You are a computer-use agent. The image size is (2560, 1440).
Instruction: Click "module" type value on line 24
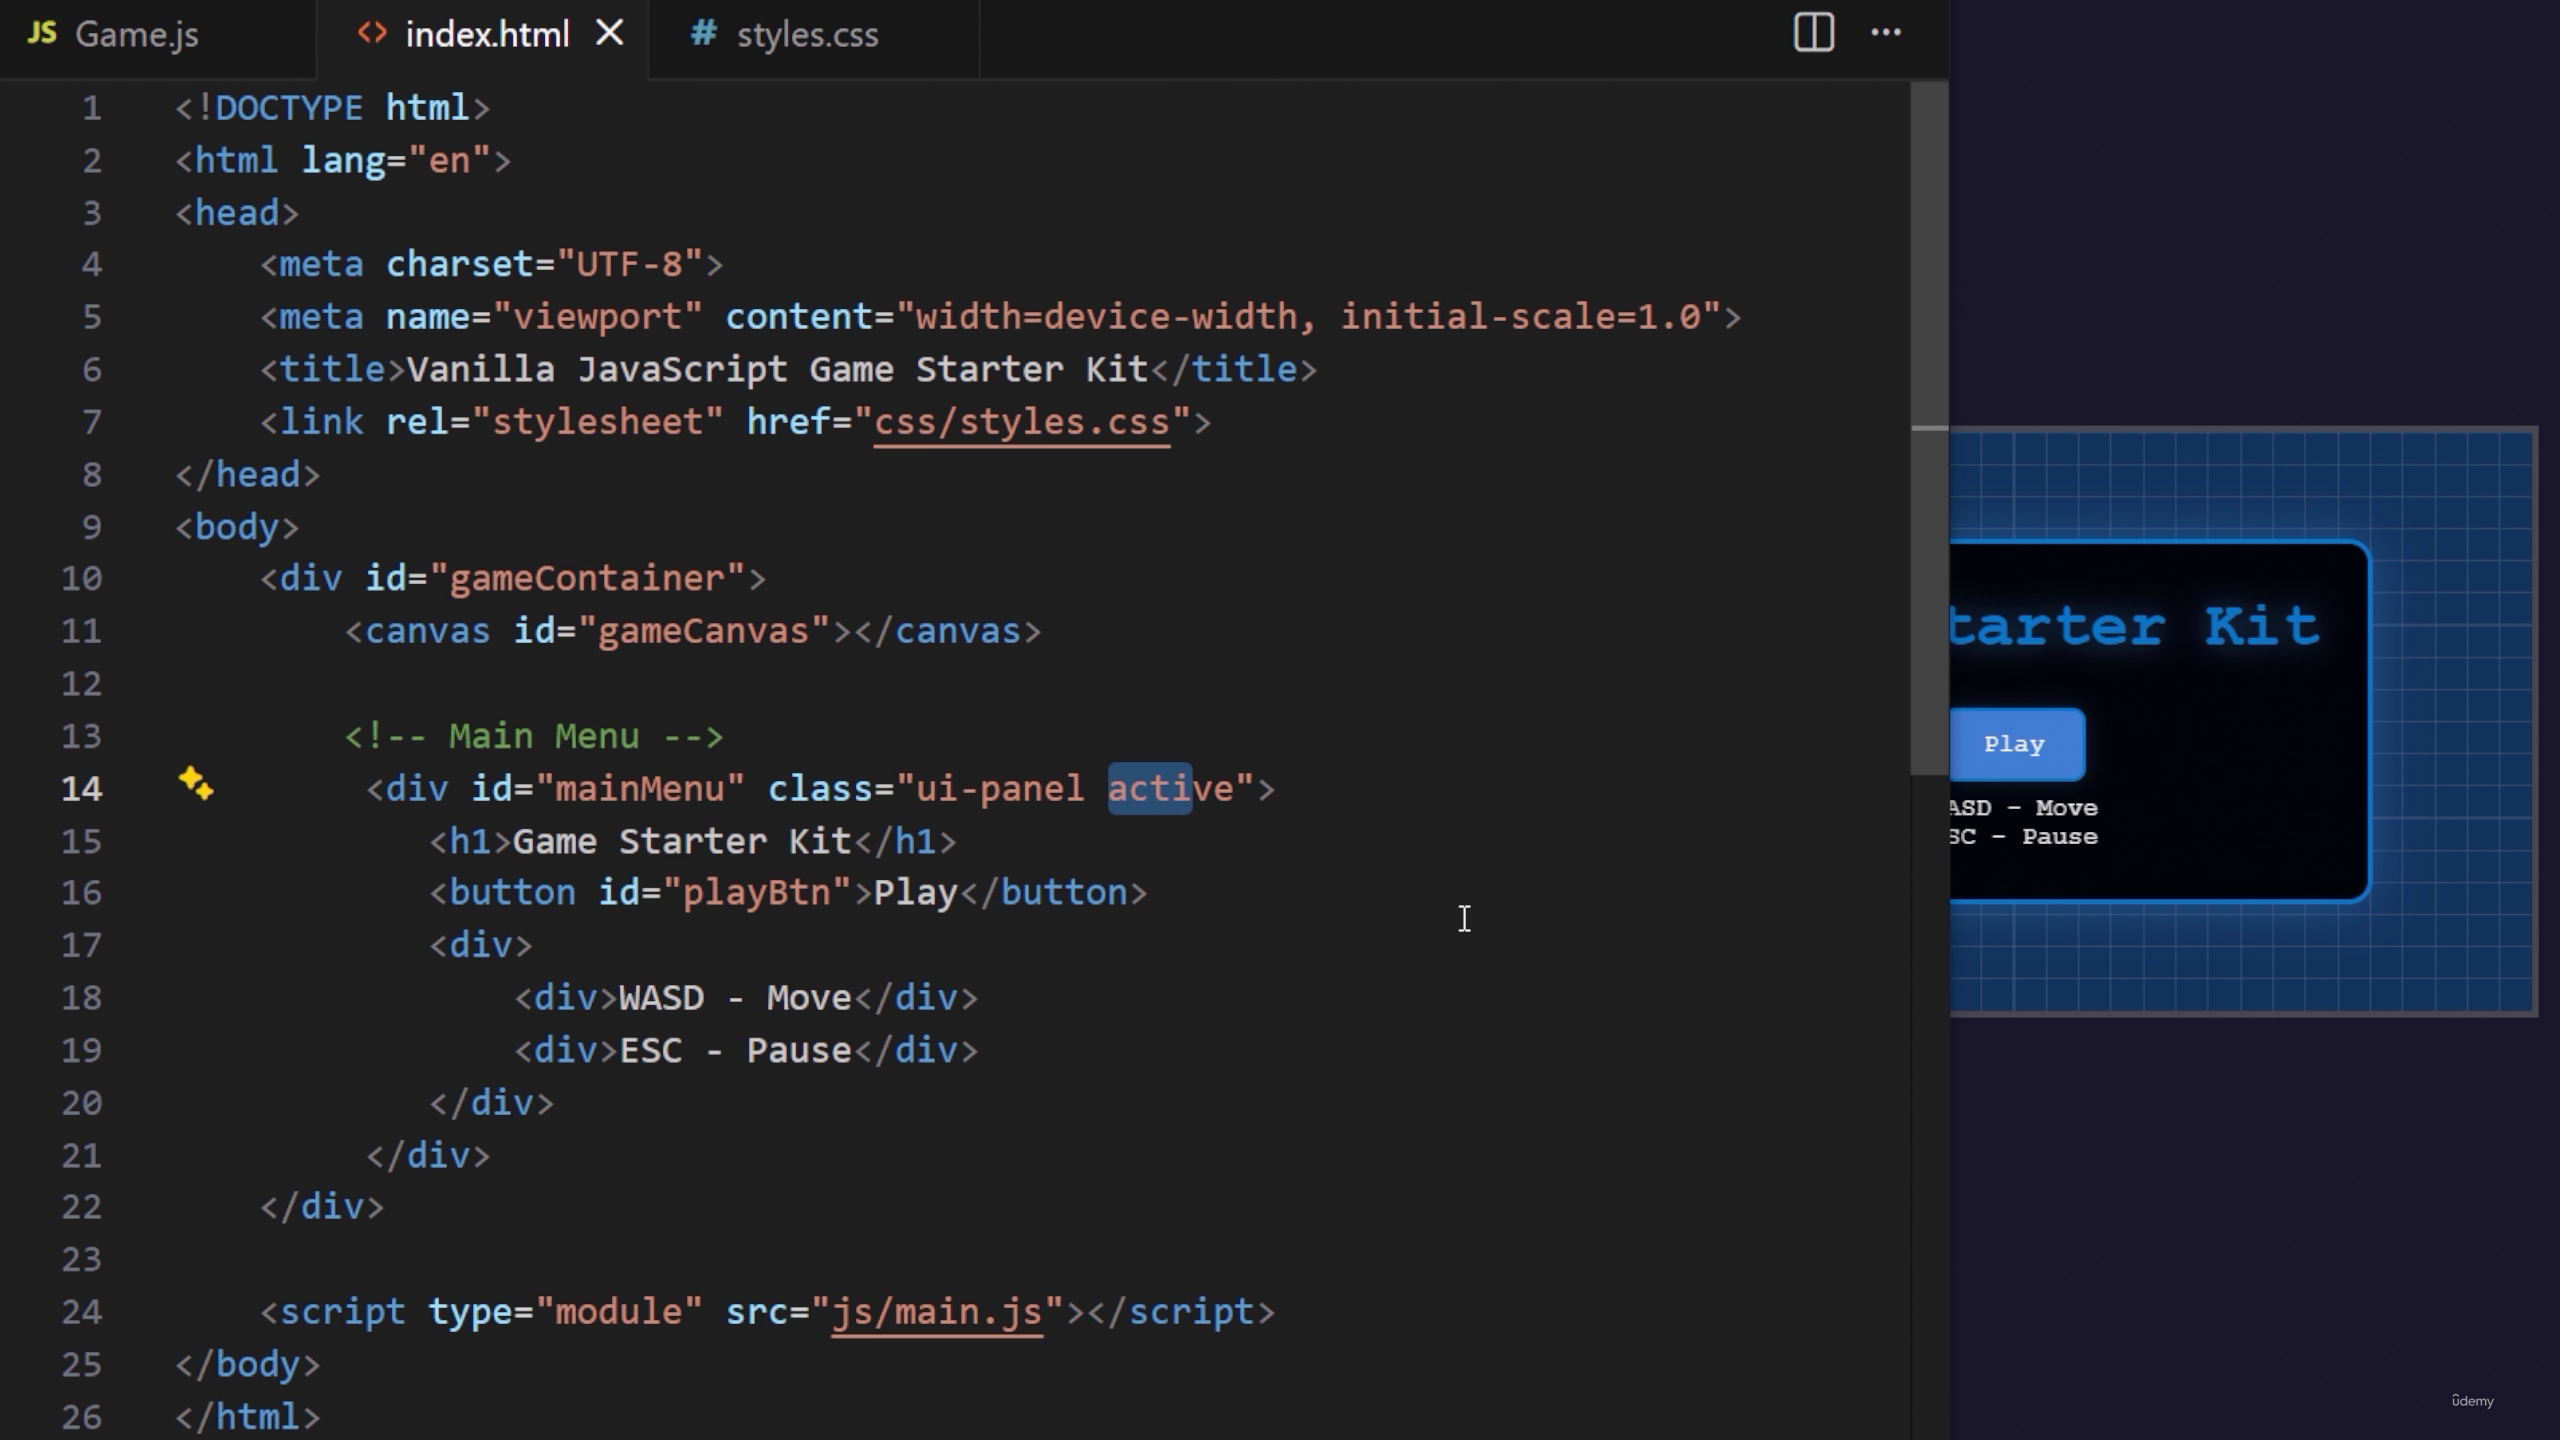[x=619, y=1312]
